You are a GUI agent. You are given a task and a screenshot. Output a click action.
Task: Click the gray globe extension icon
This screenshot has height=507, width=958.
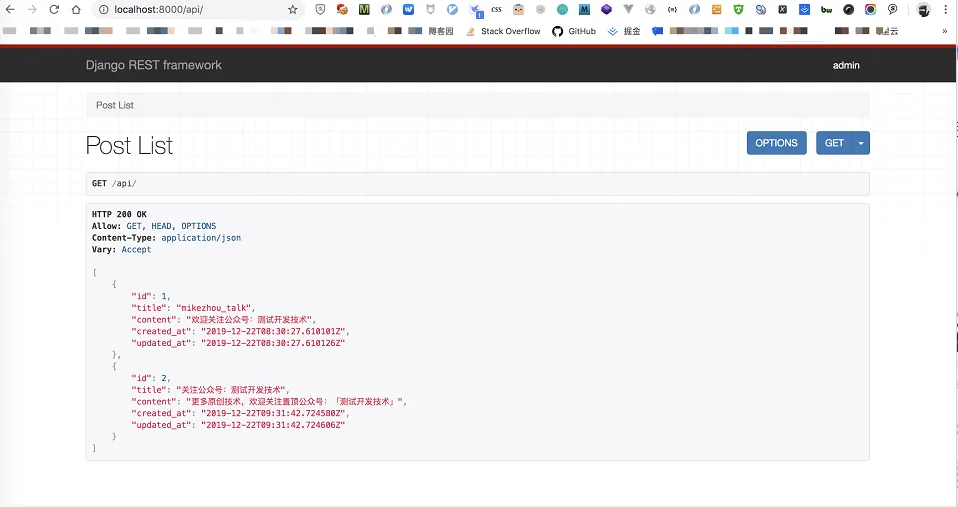click(650, 9)
